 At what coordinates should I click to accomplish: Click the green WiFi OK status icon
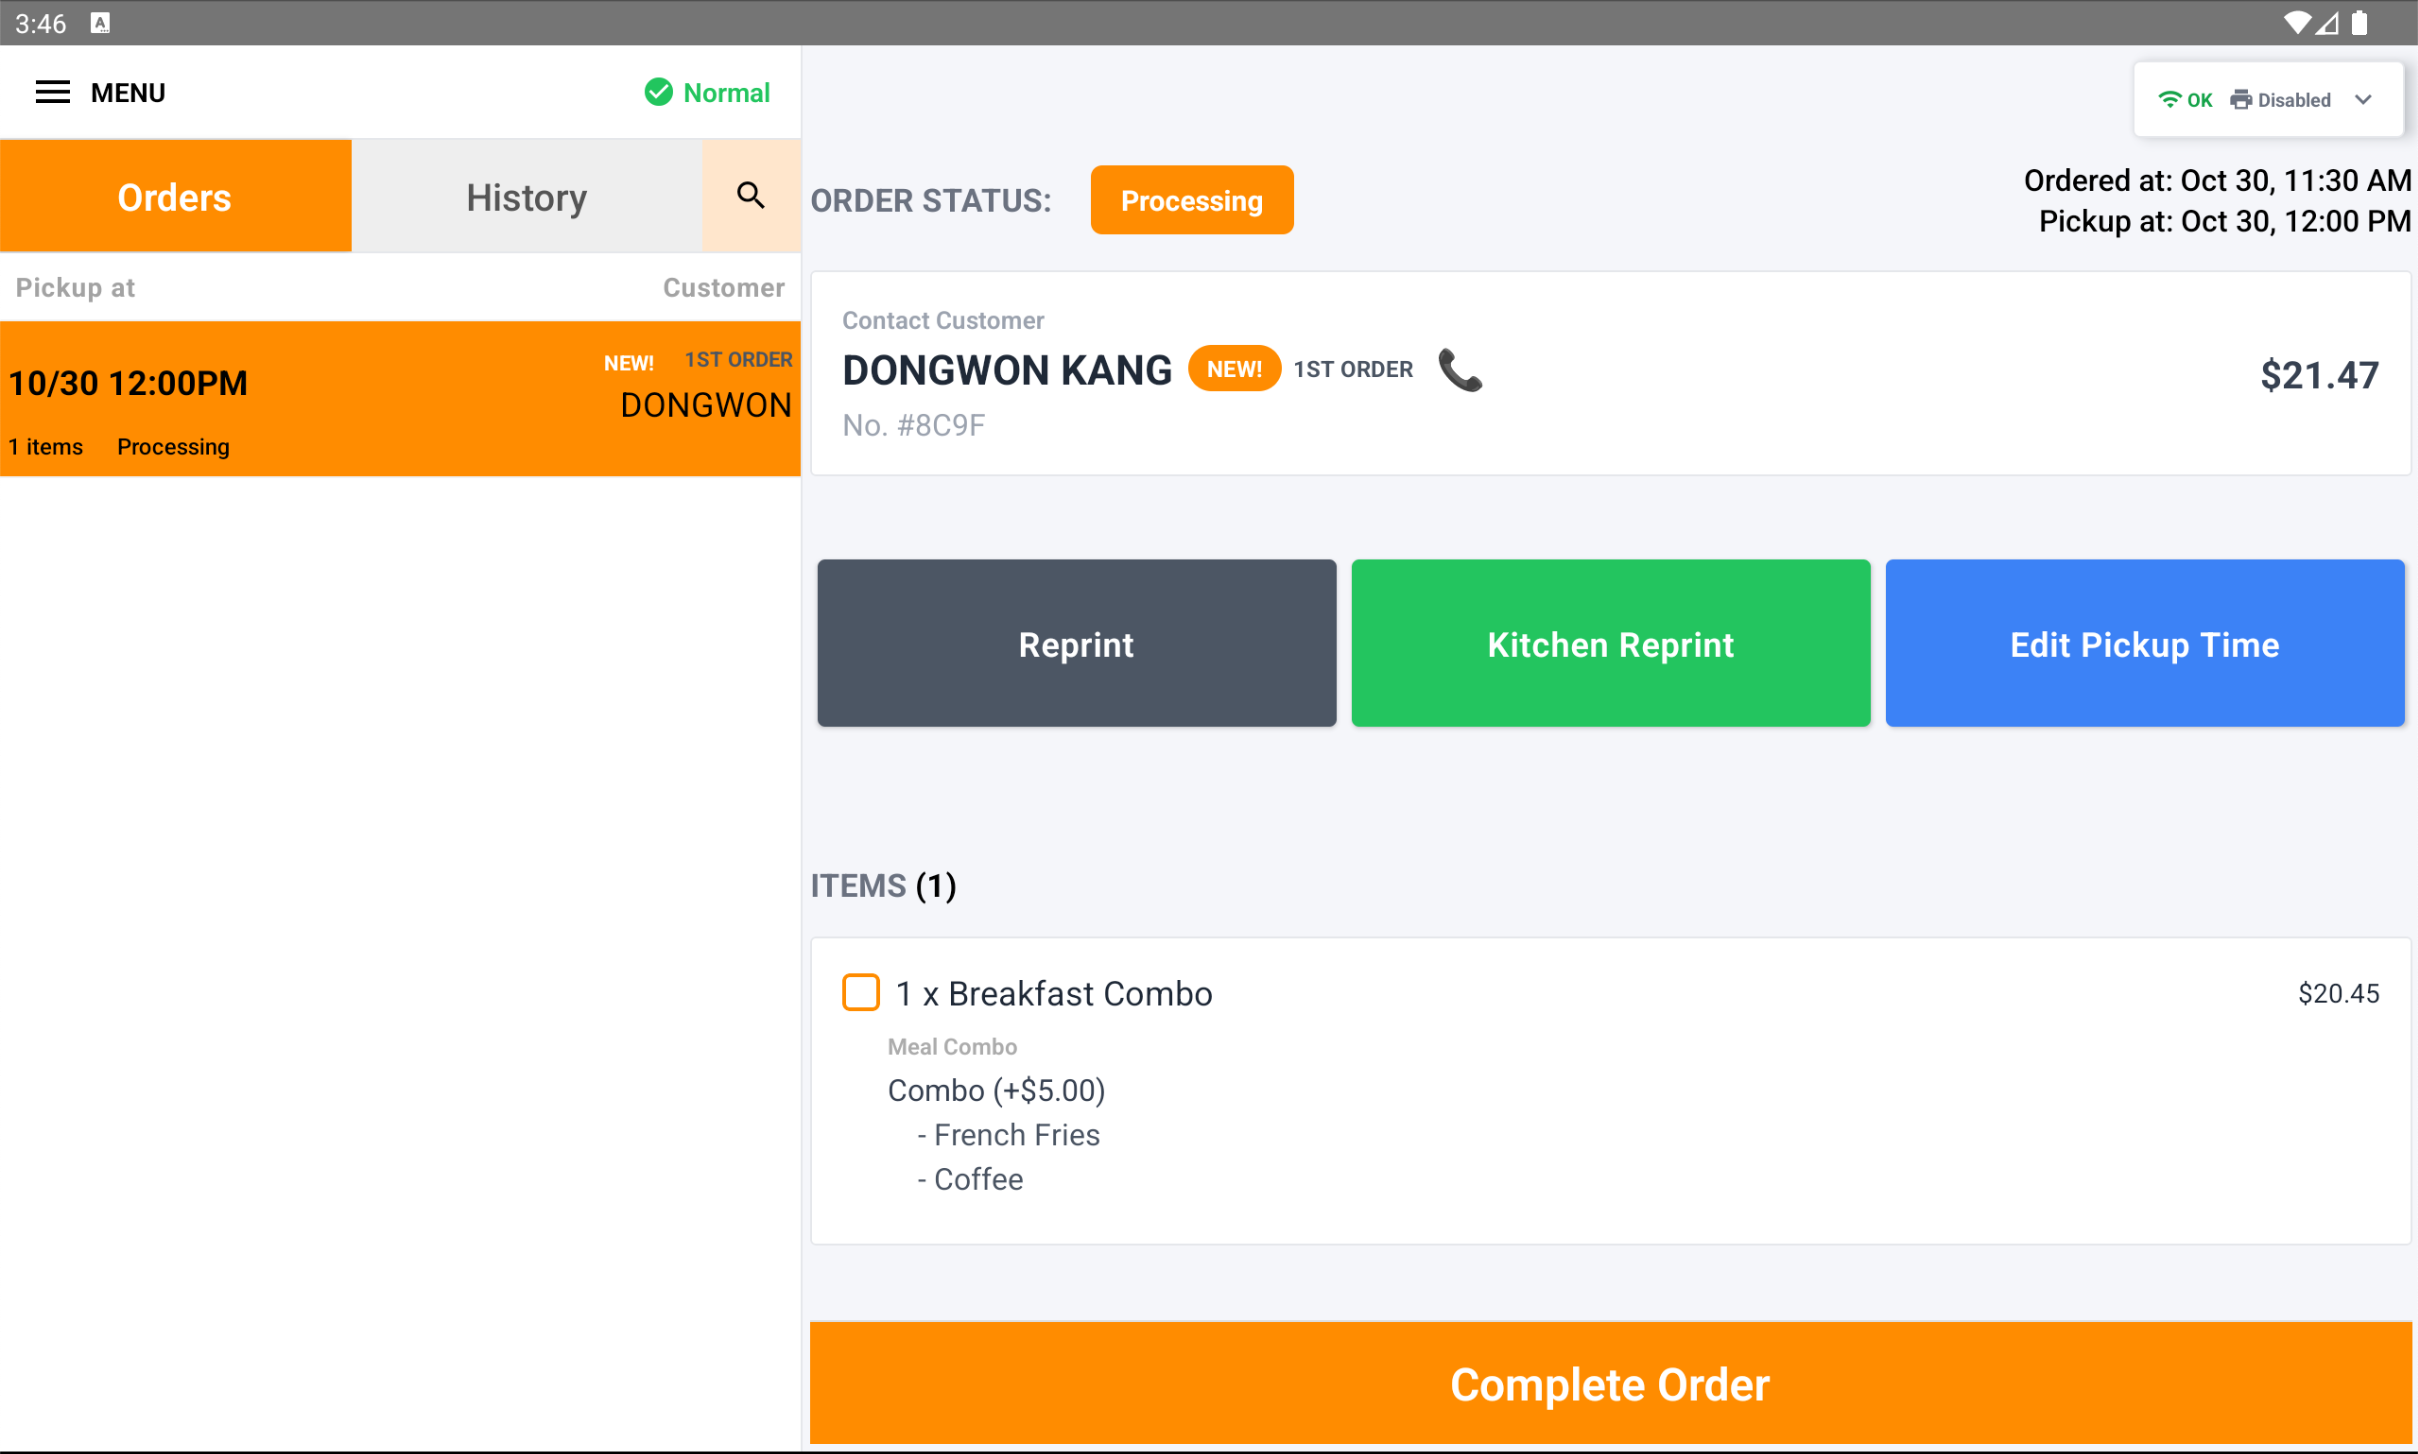click(2169, 99)
